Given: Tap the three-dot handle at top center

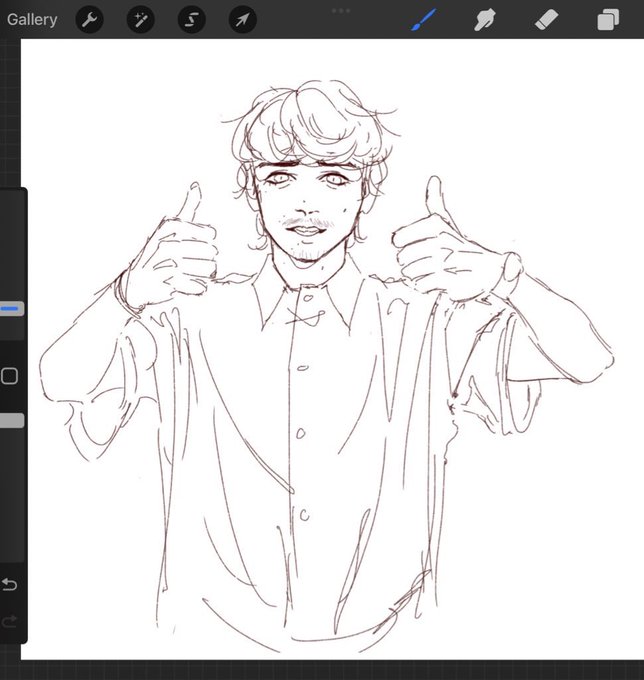Looking at the screenshot, I should pyautogui.click(x=341, y=11).
